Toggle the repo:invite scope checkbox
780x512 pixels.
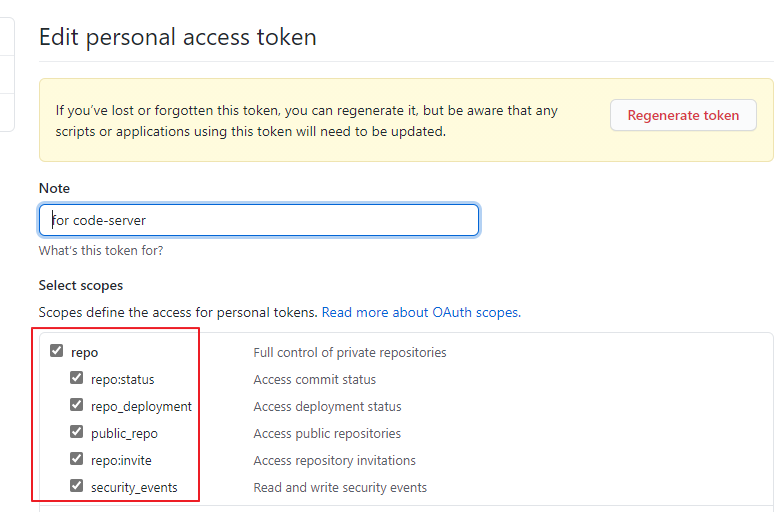[x=77, y=460]
